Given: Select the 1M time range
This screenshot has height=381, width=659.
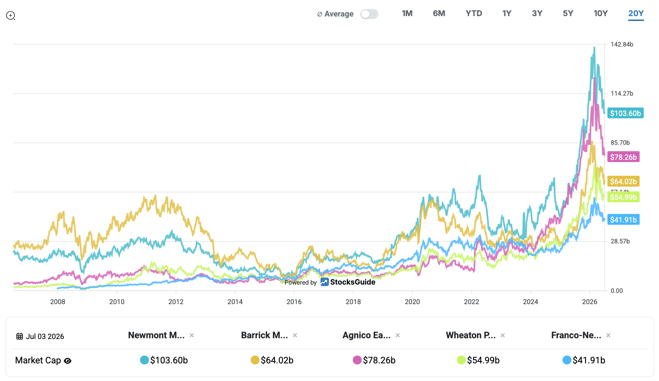Looking at the screenshot, I should click(407, 13).
